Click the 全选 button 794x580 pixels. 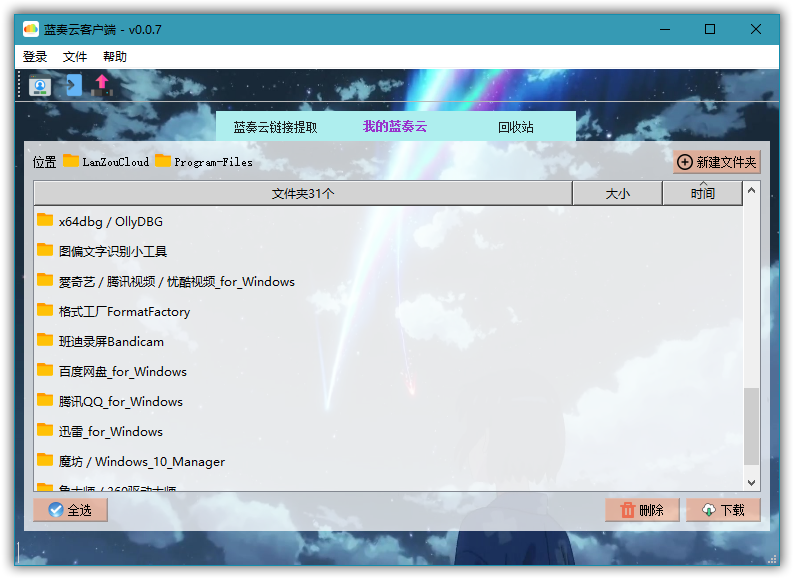70,510
